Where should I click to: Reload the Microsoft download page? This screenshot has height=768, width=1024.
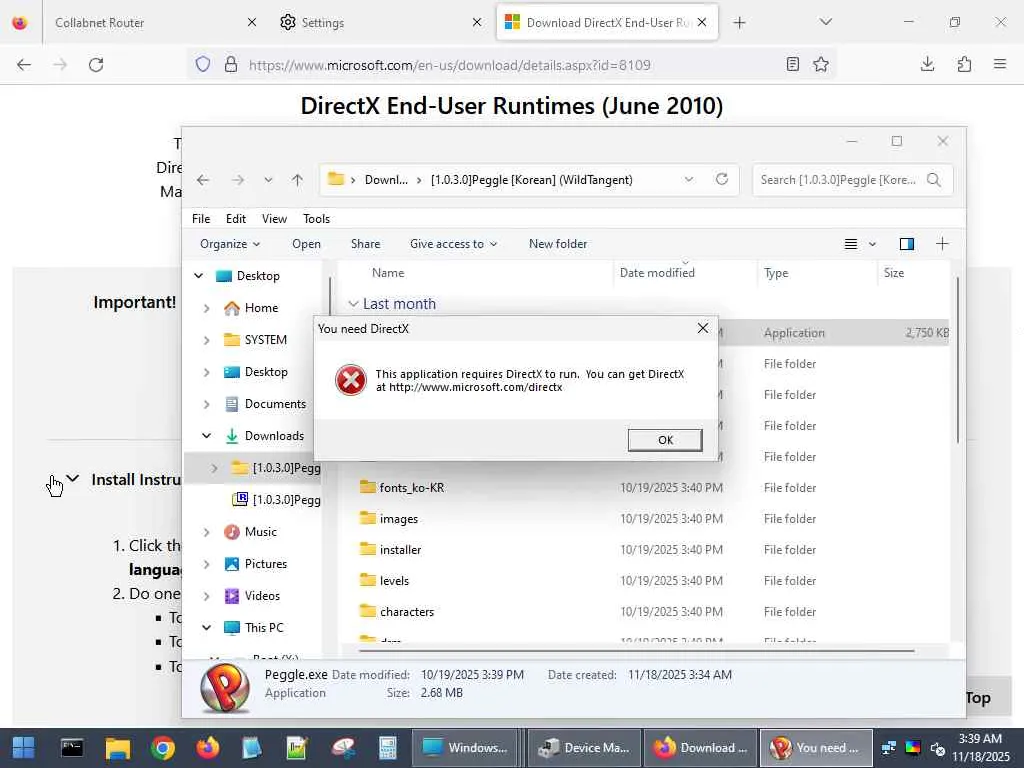(96, 65)
